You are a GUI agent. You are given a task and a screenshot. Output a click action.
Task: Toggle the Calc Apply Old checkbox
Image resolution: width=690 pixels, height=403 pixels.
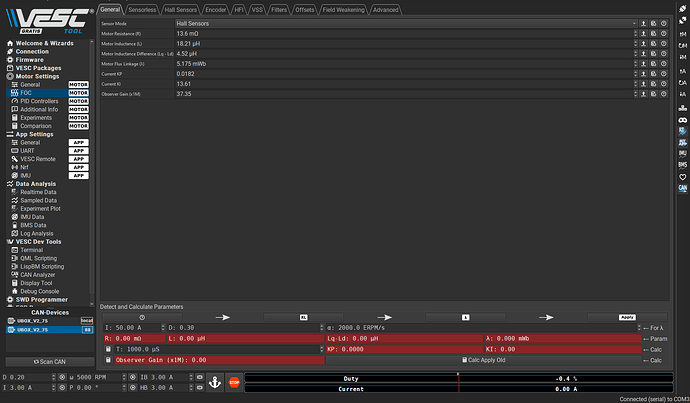click(x=463, y=359)
